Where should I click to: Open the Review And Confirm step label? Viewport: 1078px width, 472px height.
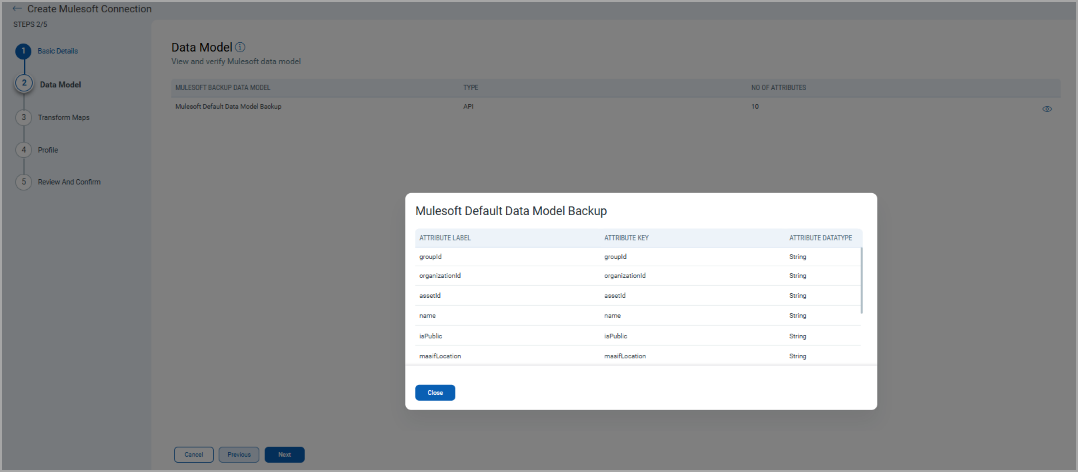point(69,182)
